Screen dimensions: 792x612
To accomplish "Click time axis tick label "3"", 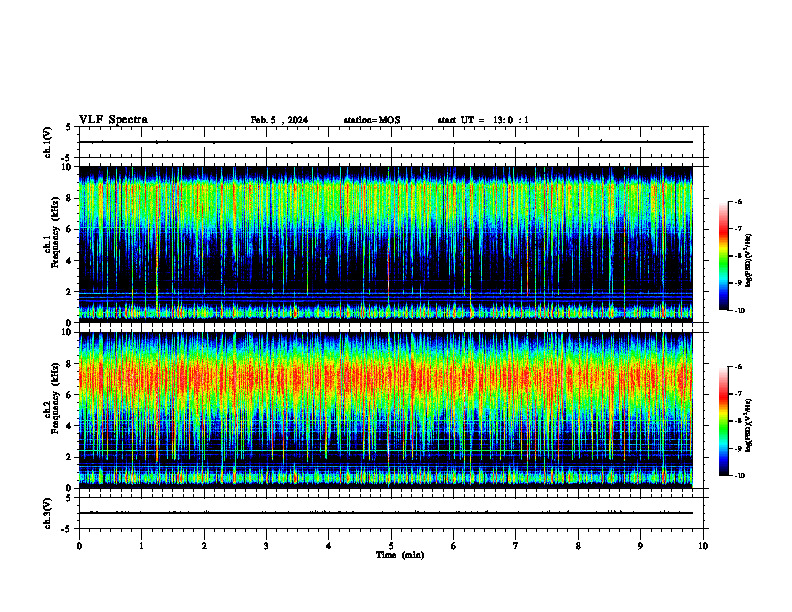I will [266, 546].
